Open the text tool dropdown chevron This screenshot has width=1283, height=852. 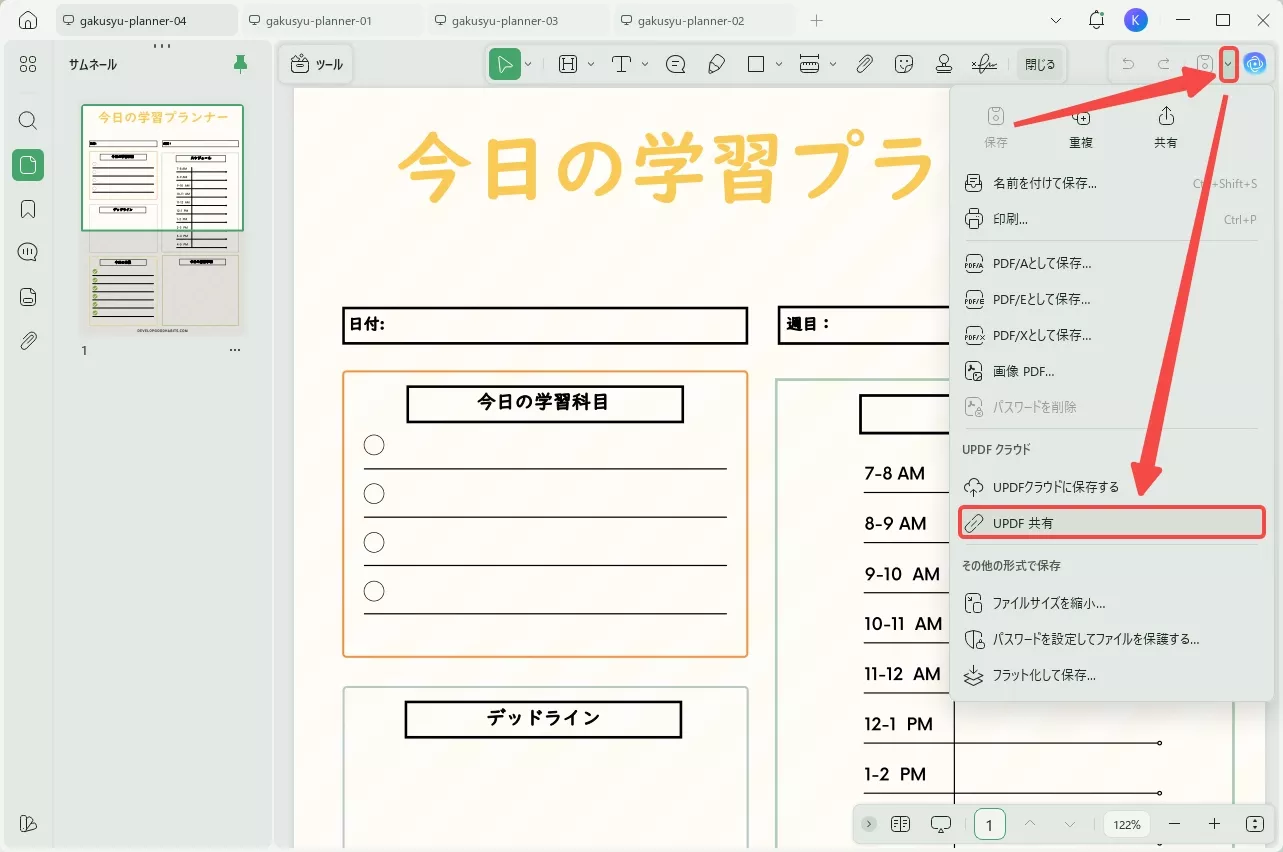pos(644,63)
